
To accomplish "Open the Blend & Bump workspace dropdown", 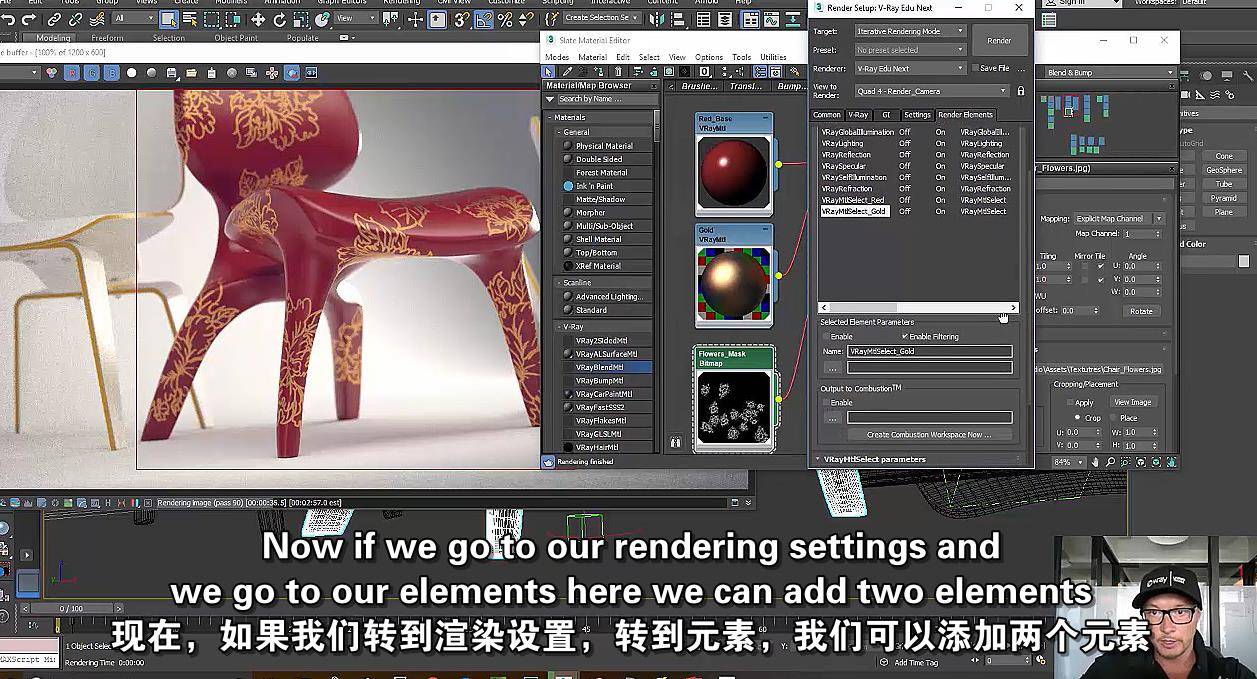I will [1108, 71].
